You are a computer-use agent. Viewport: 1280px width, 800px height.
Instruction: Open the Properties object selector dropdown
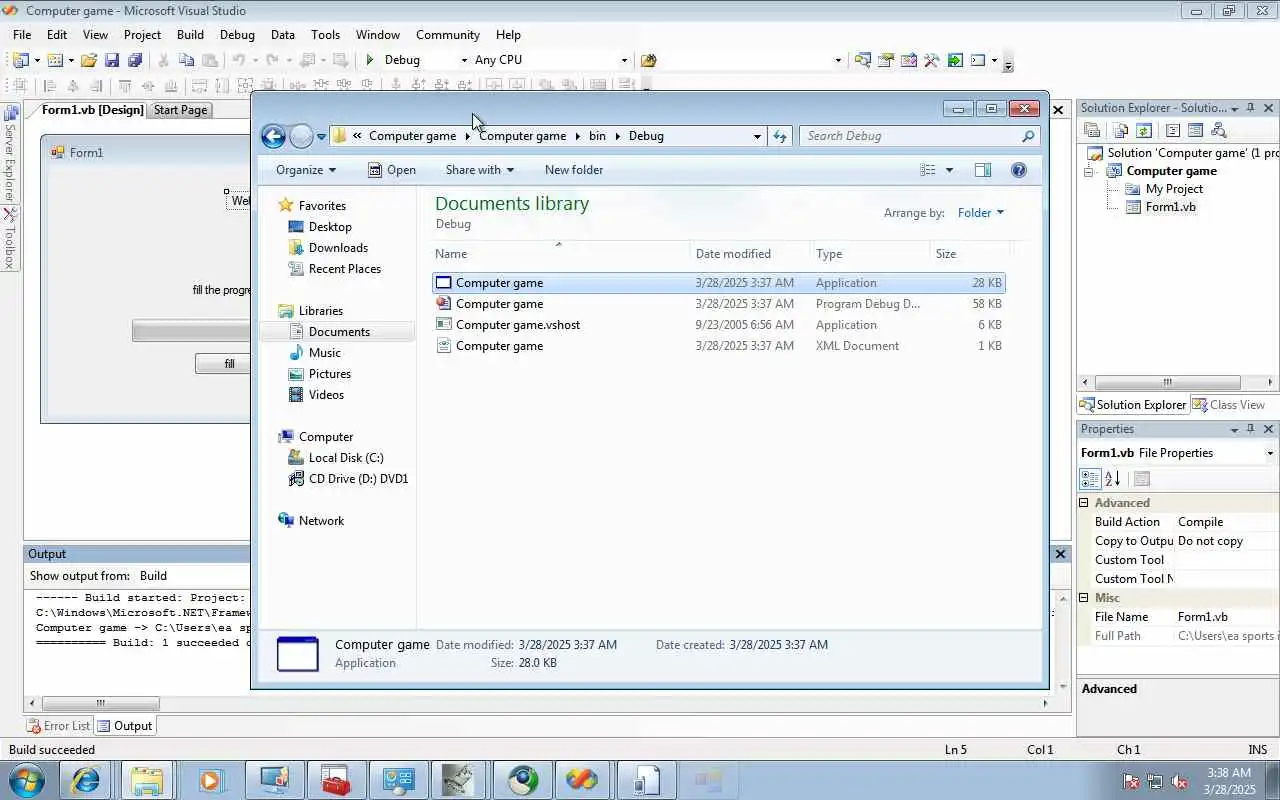tap(1270, 453)
